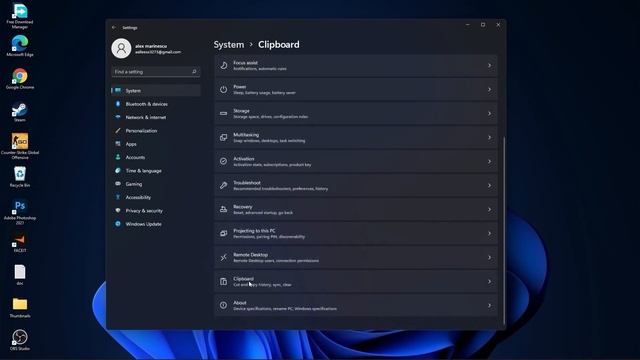640x360 pixels.
Task: Click the Activation checkmark icon
Action: (x=223, y=161)
